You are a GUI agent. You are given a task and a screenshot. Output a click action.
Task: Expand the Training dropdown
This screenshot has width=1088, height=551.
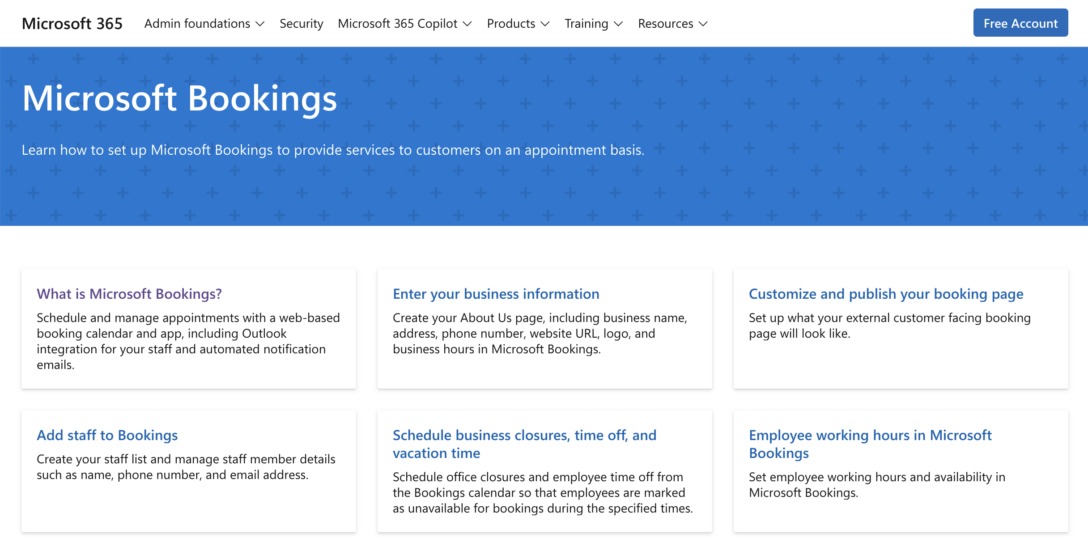593,24
